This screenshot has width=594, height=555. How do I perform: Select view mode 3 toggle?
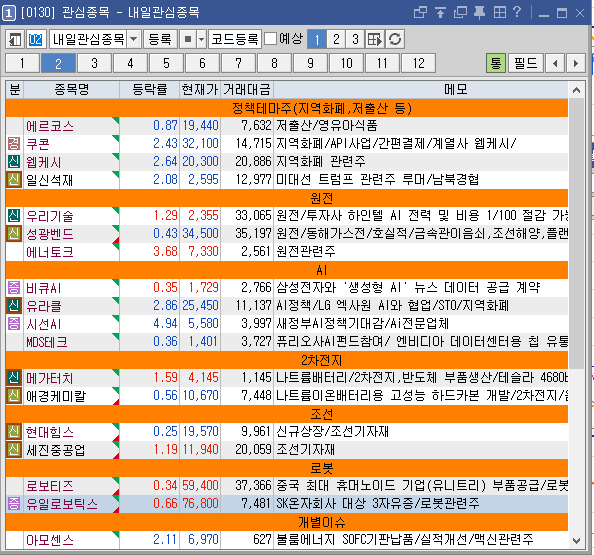coord(355,39)
